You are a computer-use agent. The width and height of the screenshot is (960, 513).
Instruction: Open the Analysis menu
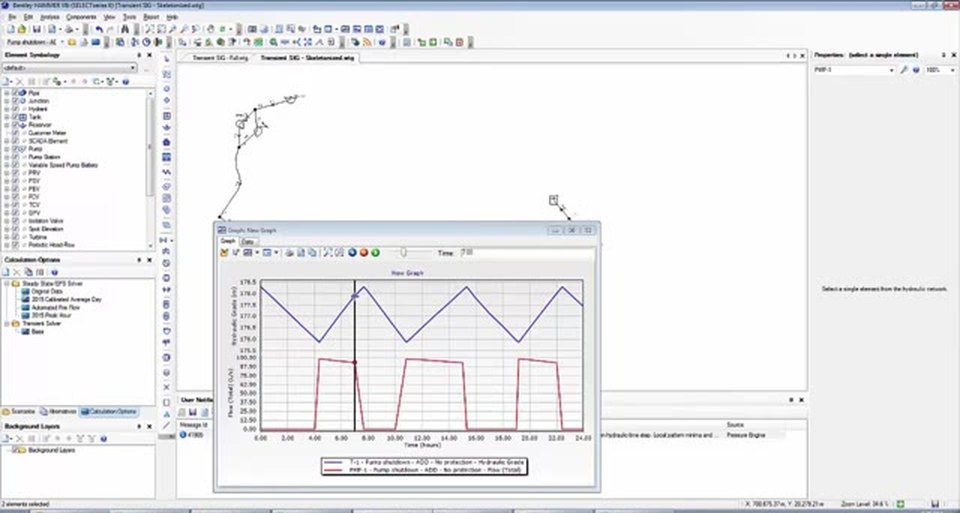click(50, 17)
